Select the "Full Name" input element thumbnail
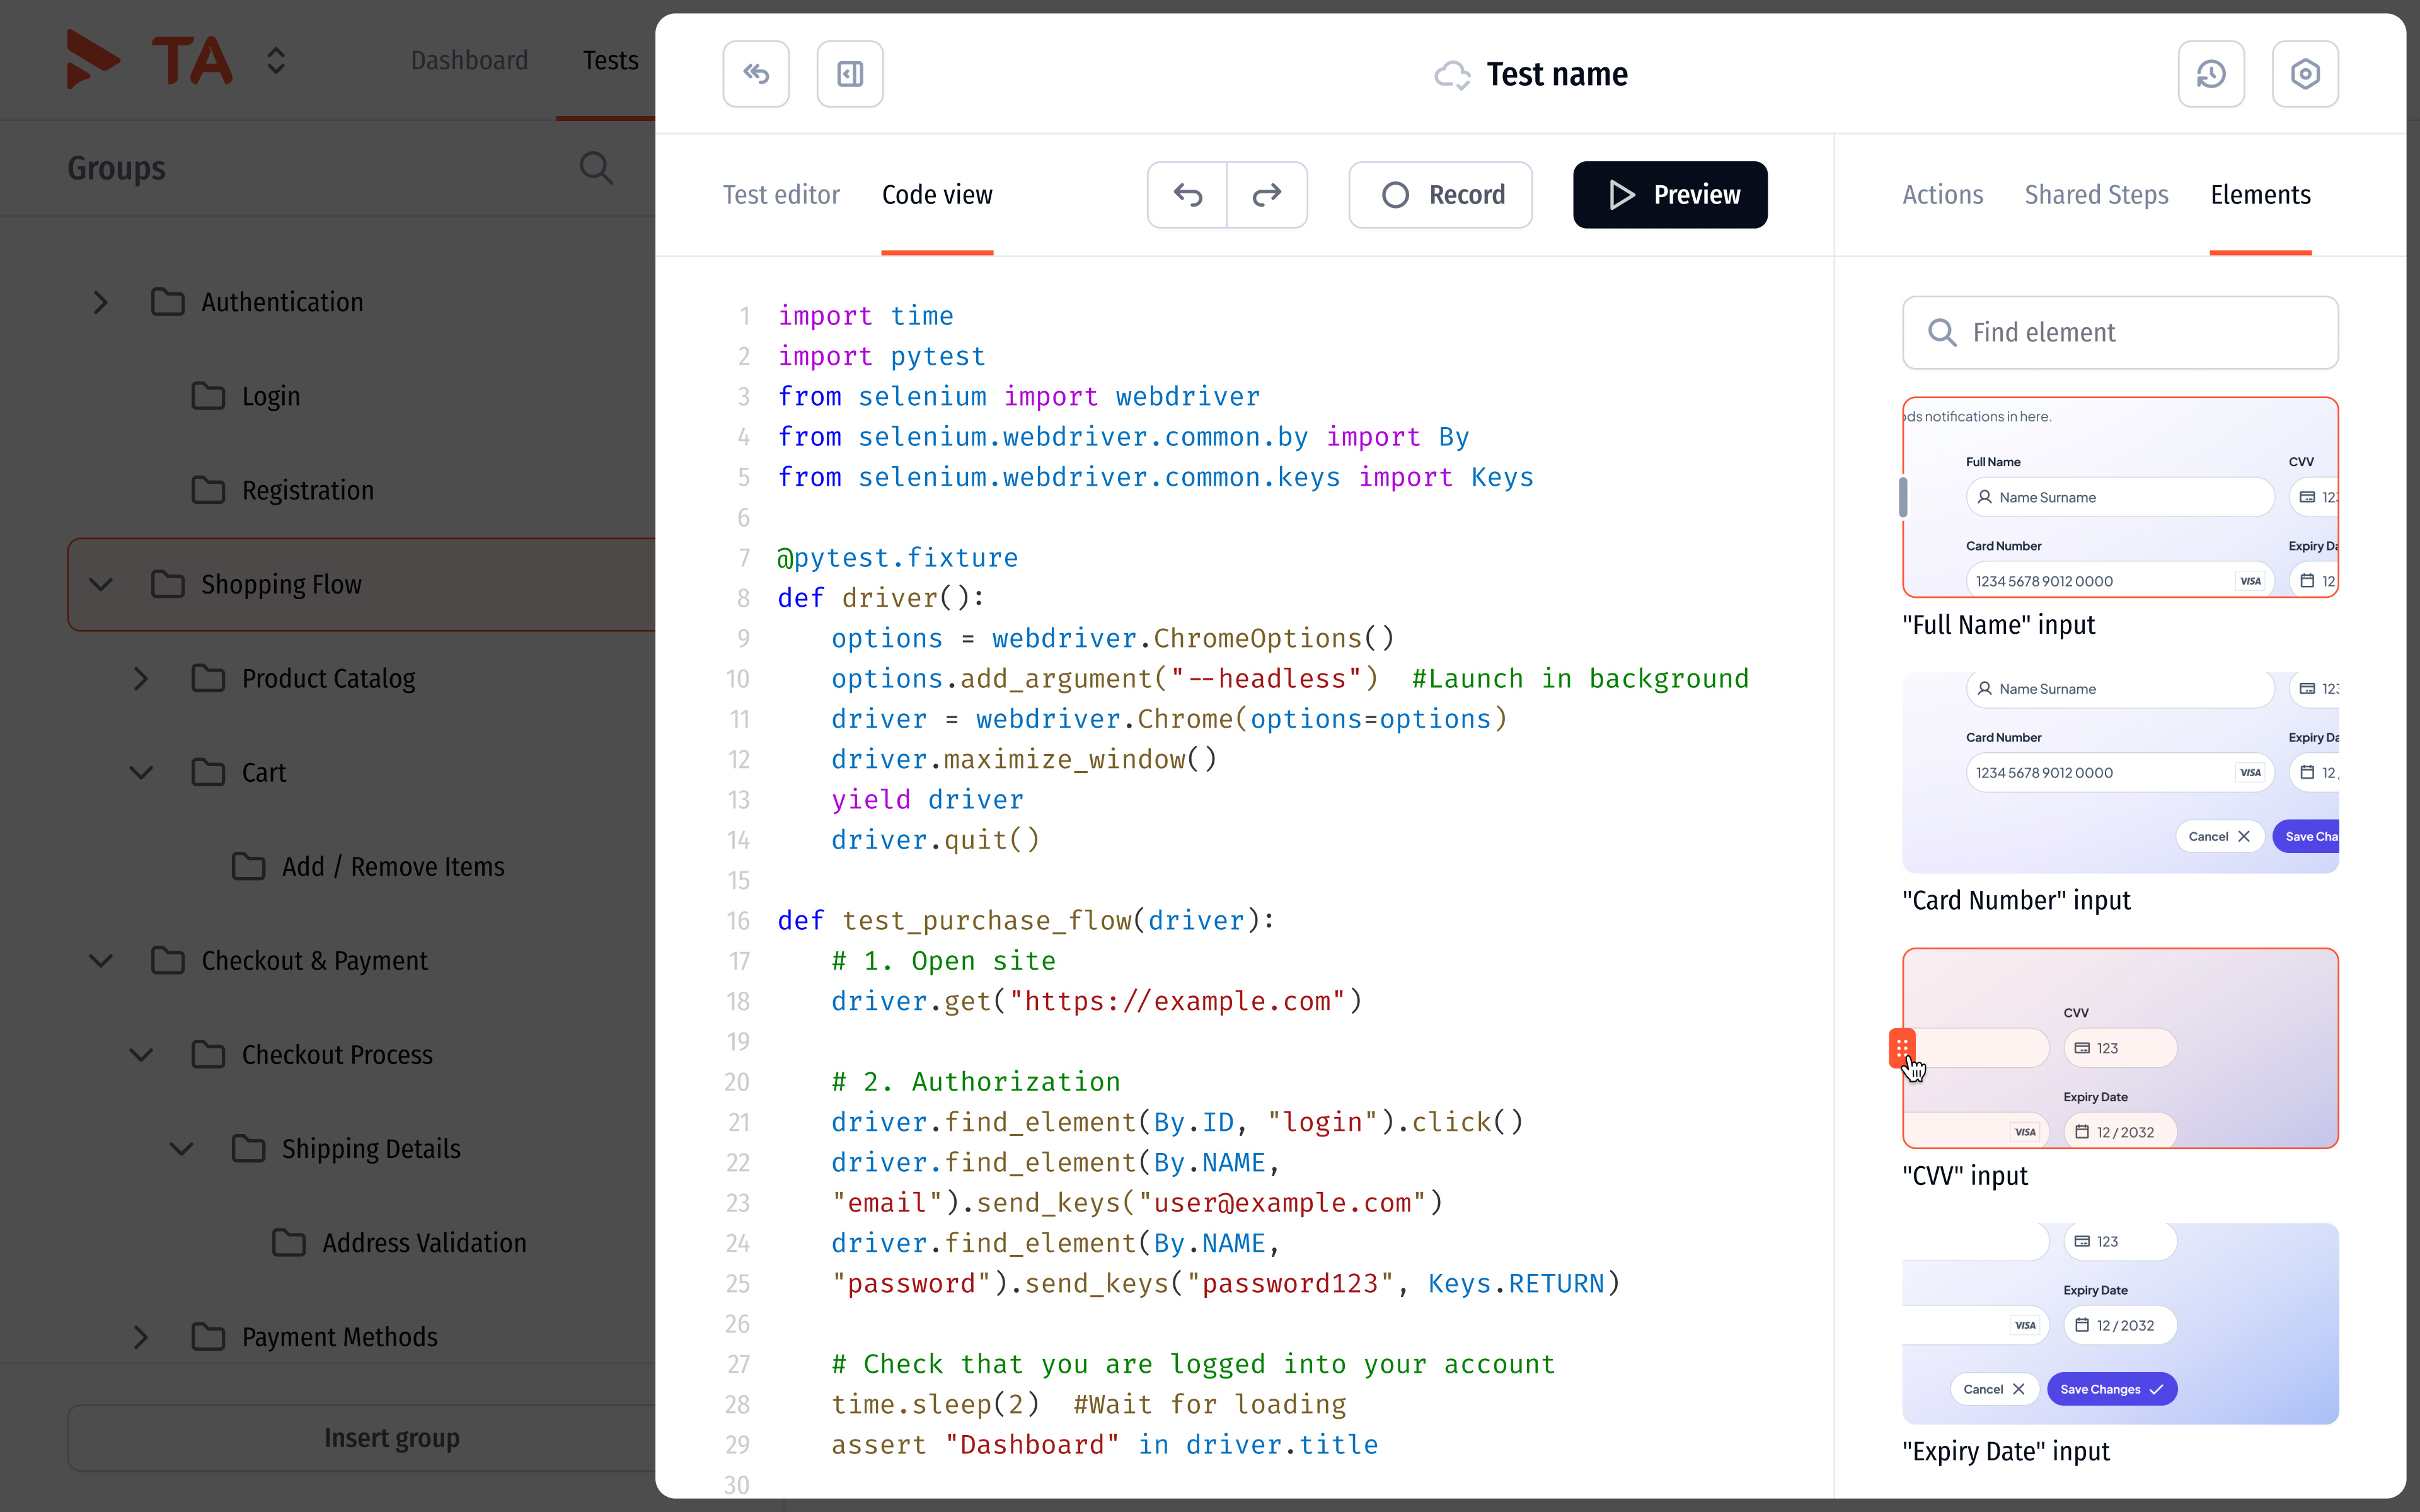Image resolution: width=2420 pixels, height=1512 pixels. tap(2120, 497)
